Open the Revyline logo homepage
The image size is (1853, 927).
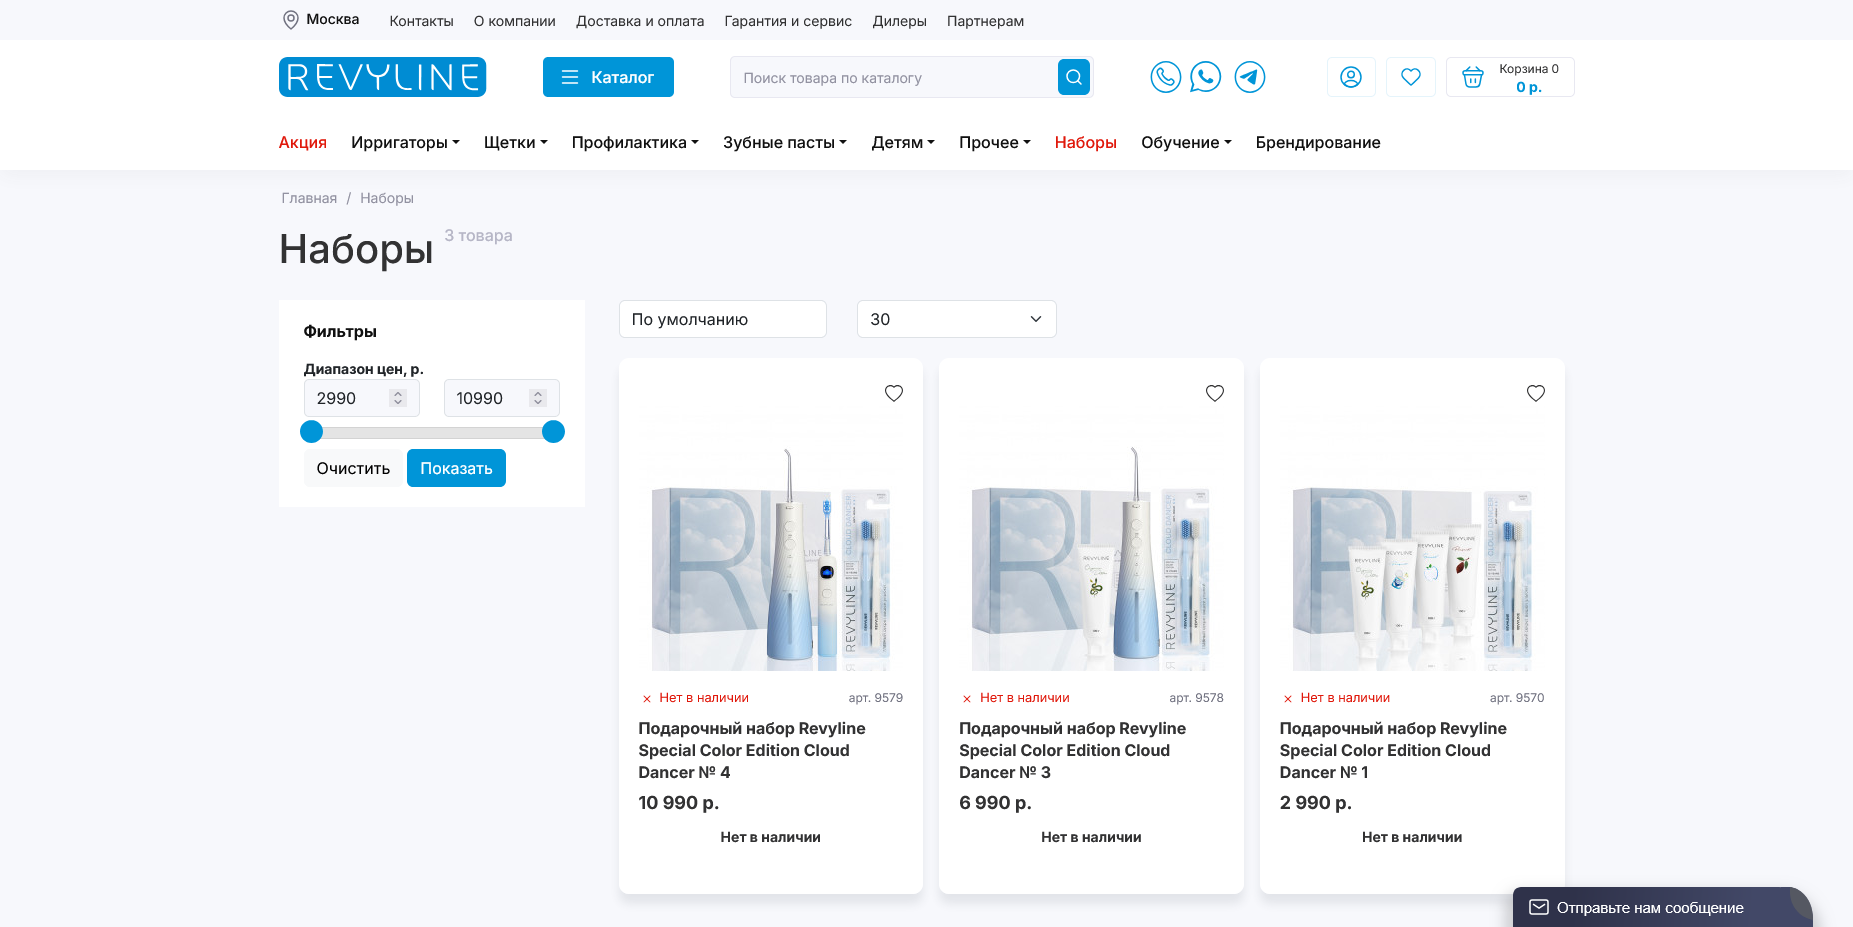pyautogui.click(x=382, y=77)
